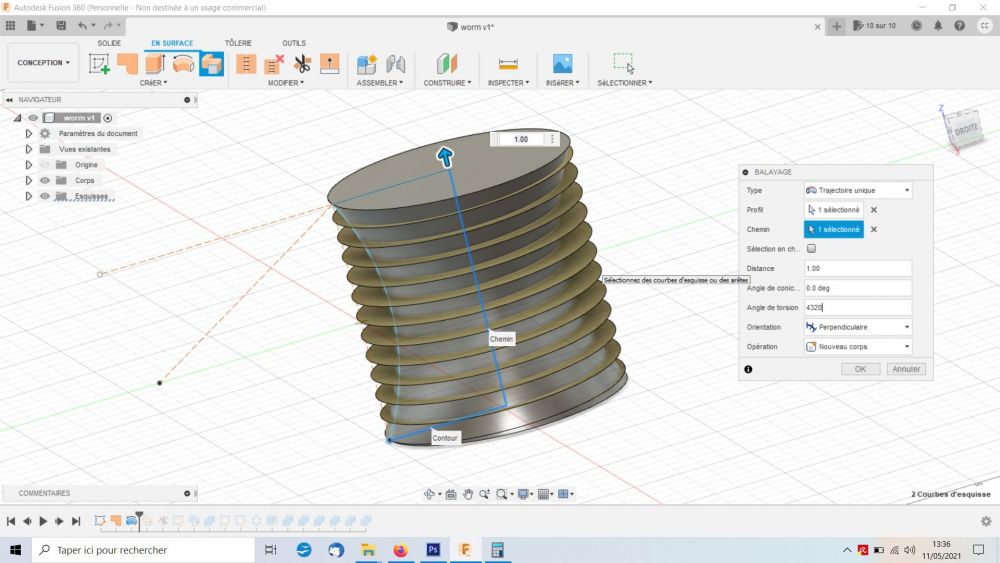Open the Type dropdown showing Trajectoire unique
This screenshot has height=563, width=1000.
857,190
